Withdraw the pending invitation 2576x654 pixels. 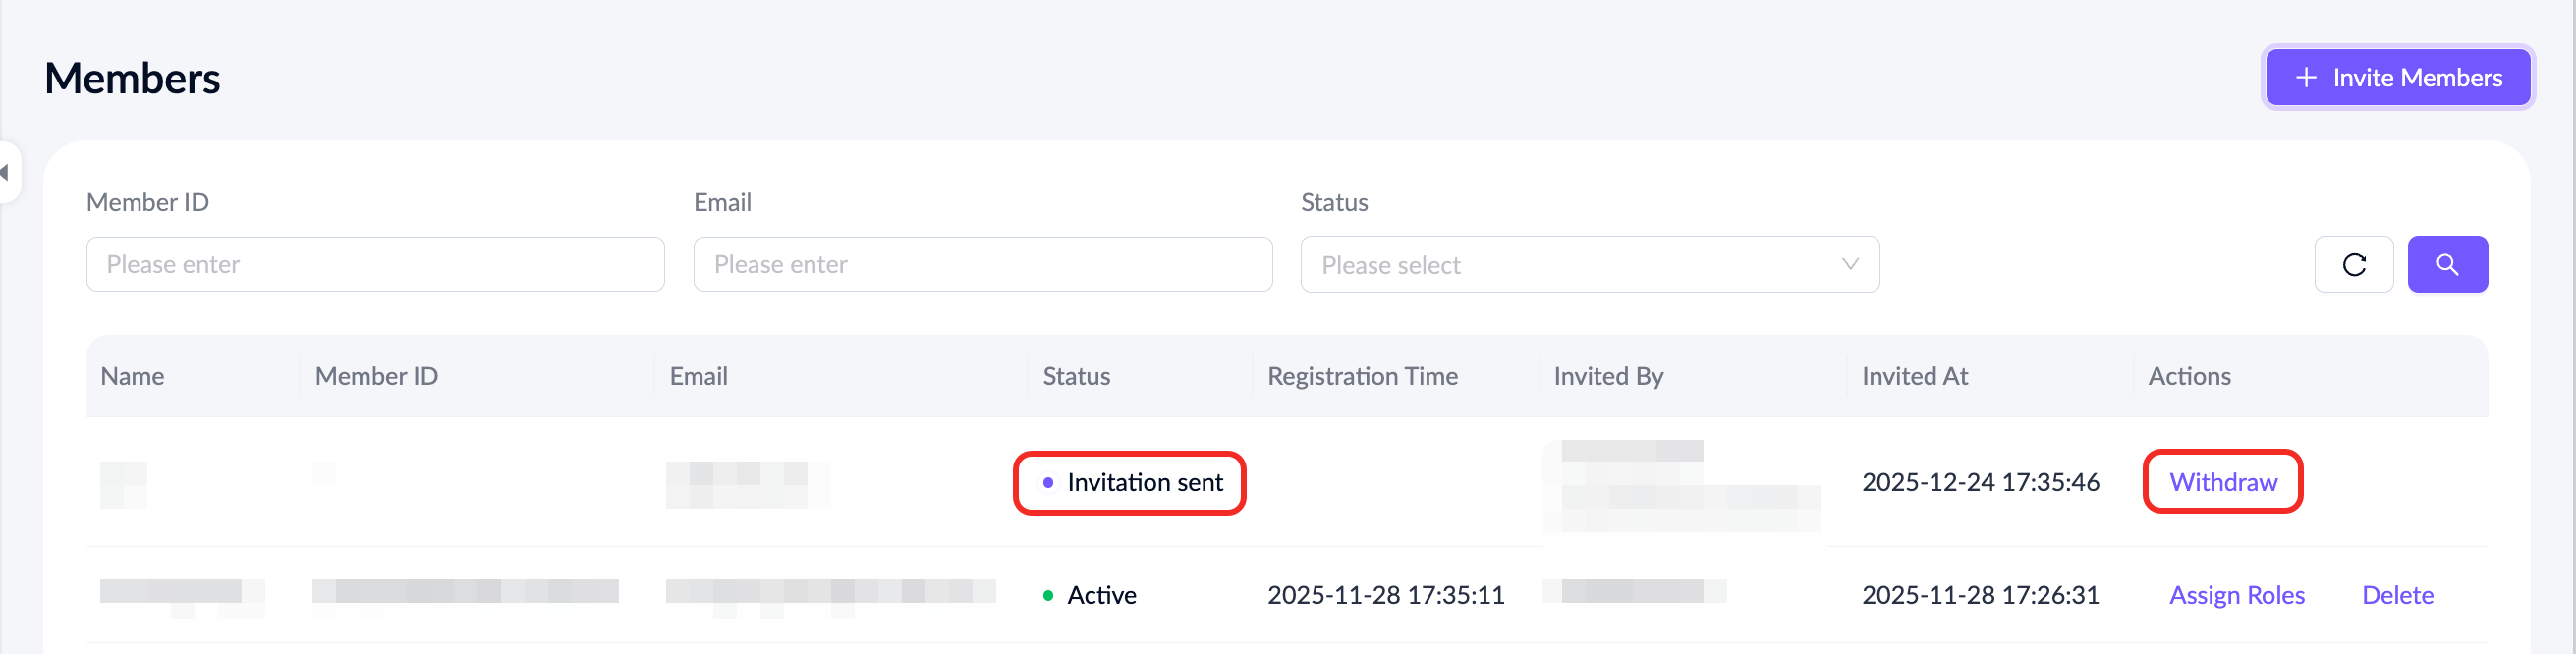click(2222, 482)
